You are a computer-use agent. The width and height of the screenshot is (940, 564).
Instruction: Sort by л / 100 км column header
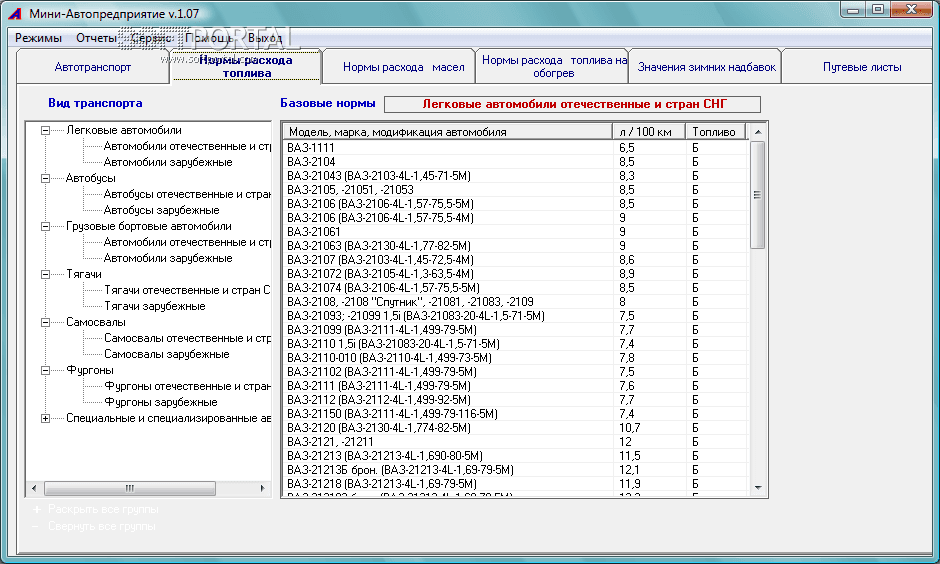649,132
